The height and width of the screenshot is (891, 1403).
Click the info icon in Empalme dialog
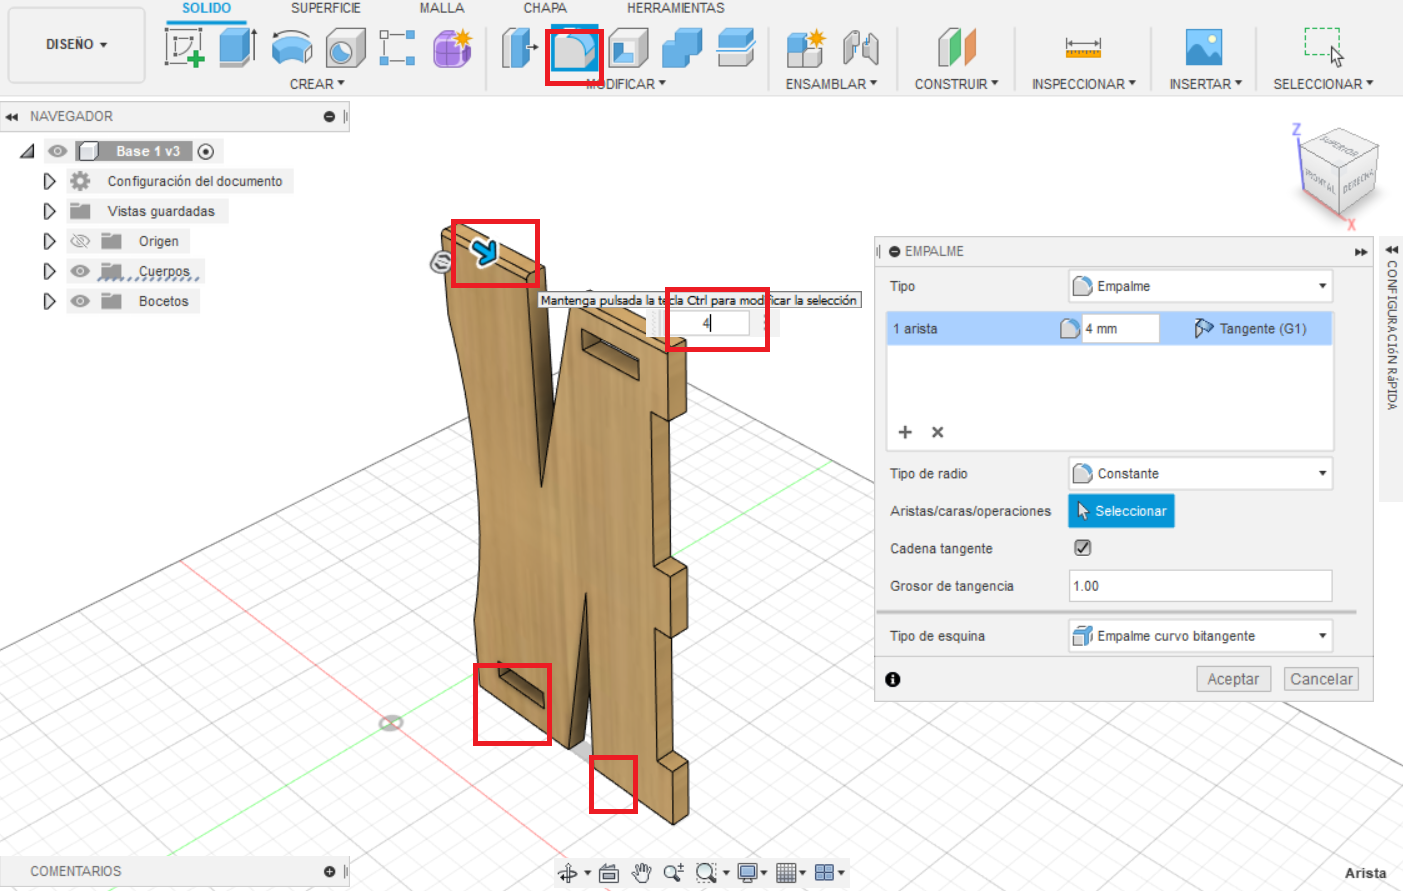coord(893,679)
